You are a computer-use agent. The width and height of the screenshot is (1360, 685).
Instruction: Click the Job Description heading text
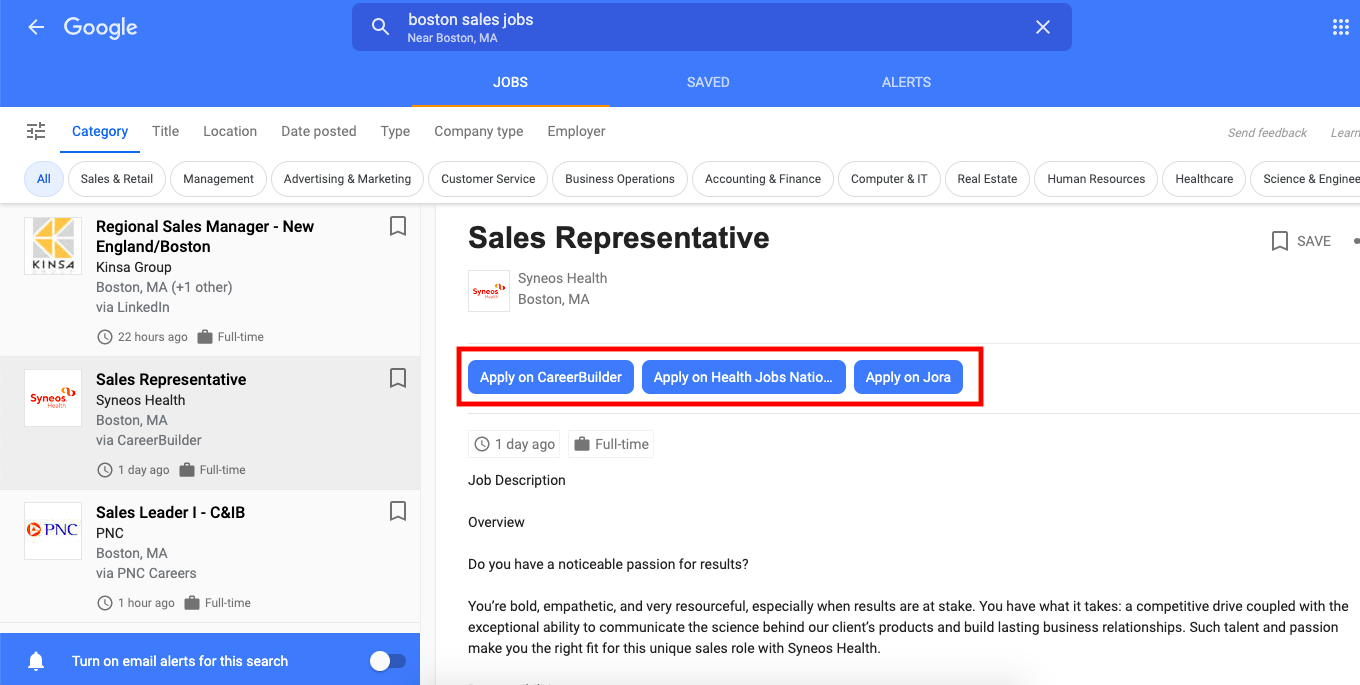517,480
